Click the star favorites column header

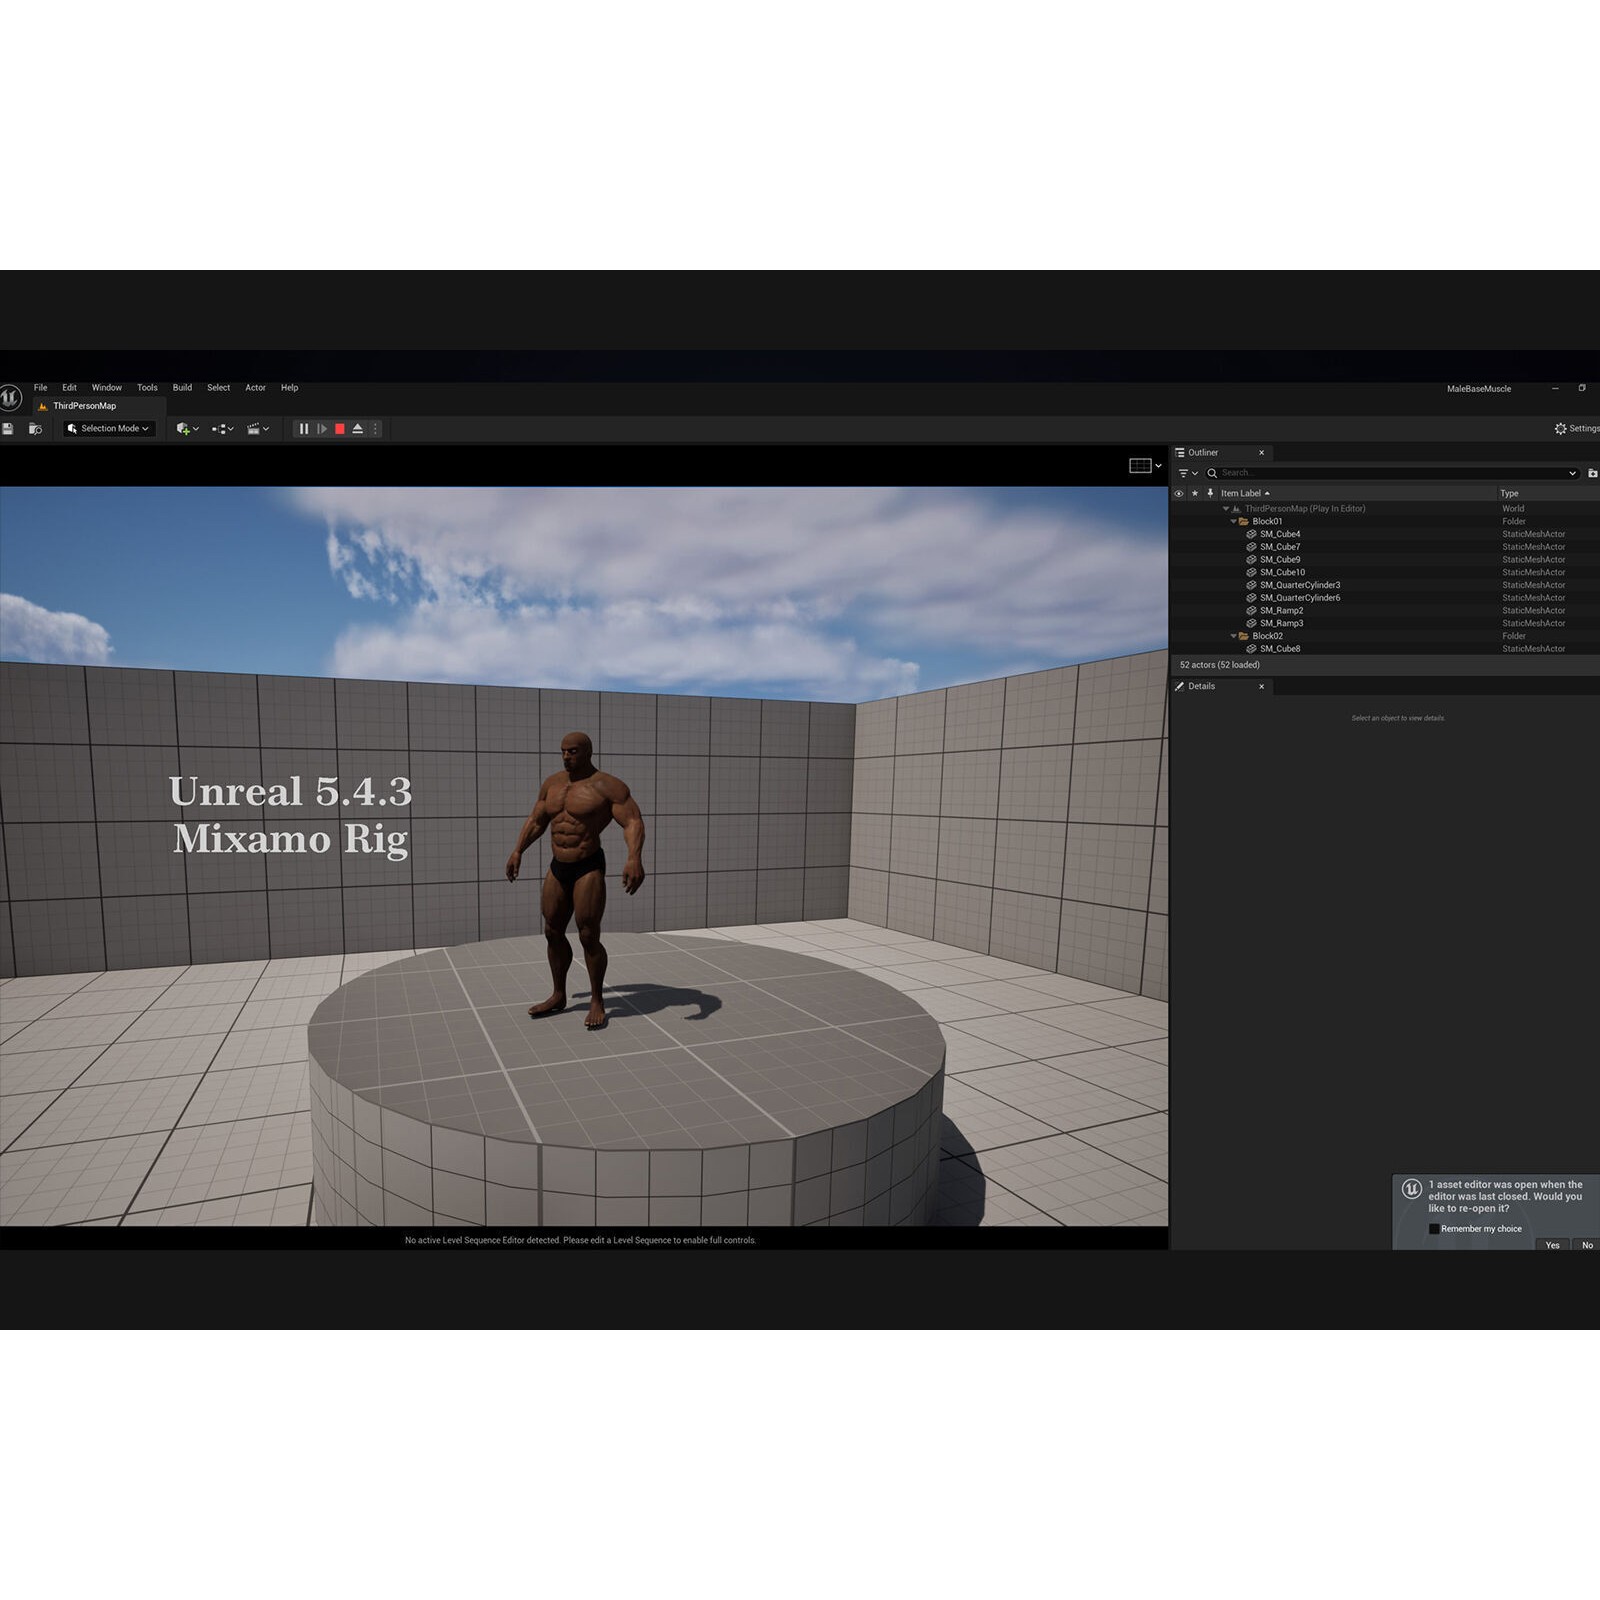(x=1195, y=493)
